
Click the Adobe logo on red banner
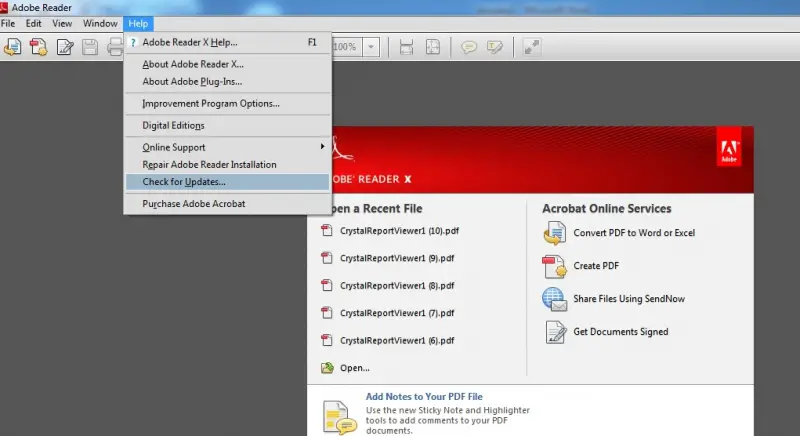click(x=729, y=147)
